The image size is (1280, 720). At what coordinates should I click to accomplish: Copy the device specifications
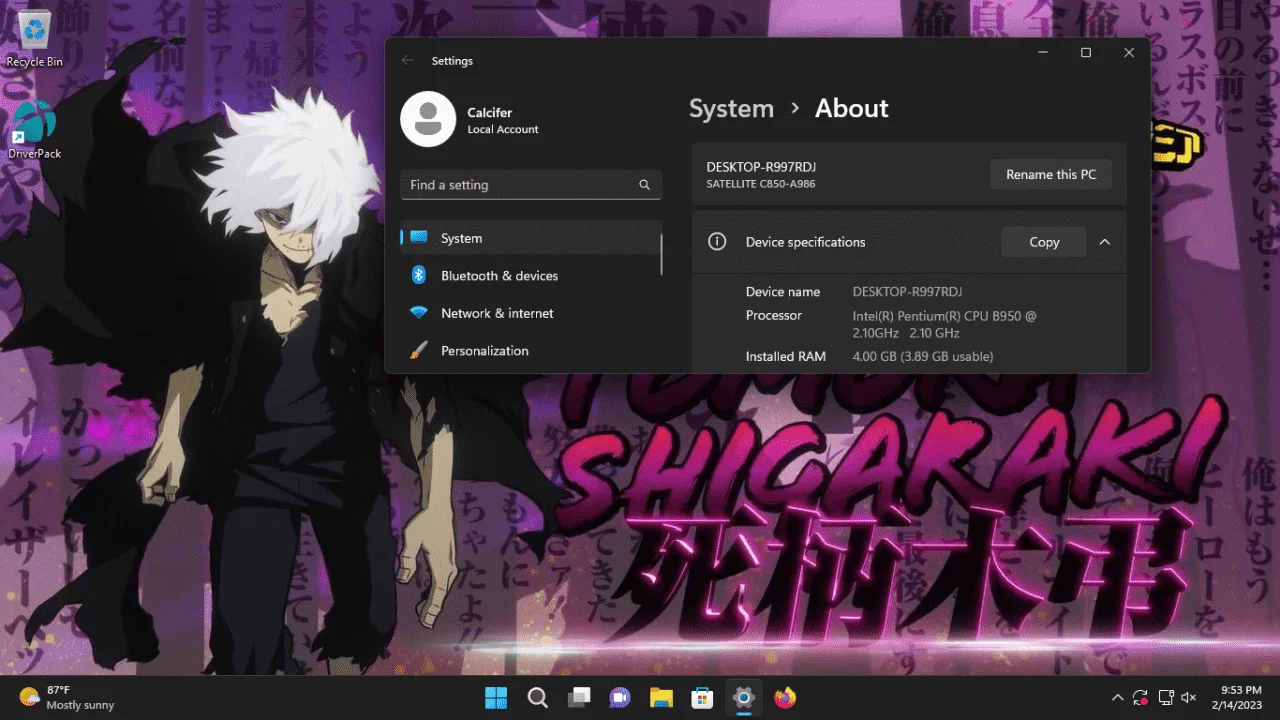[x=1044, y=242]
